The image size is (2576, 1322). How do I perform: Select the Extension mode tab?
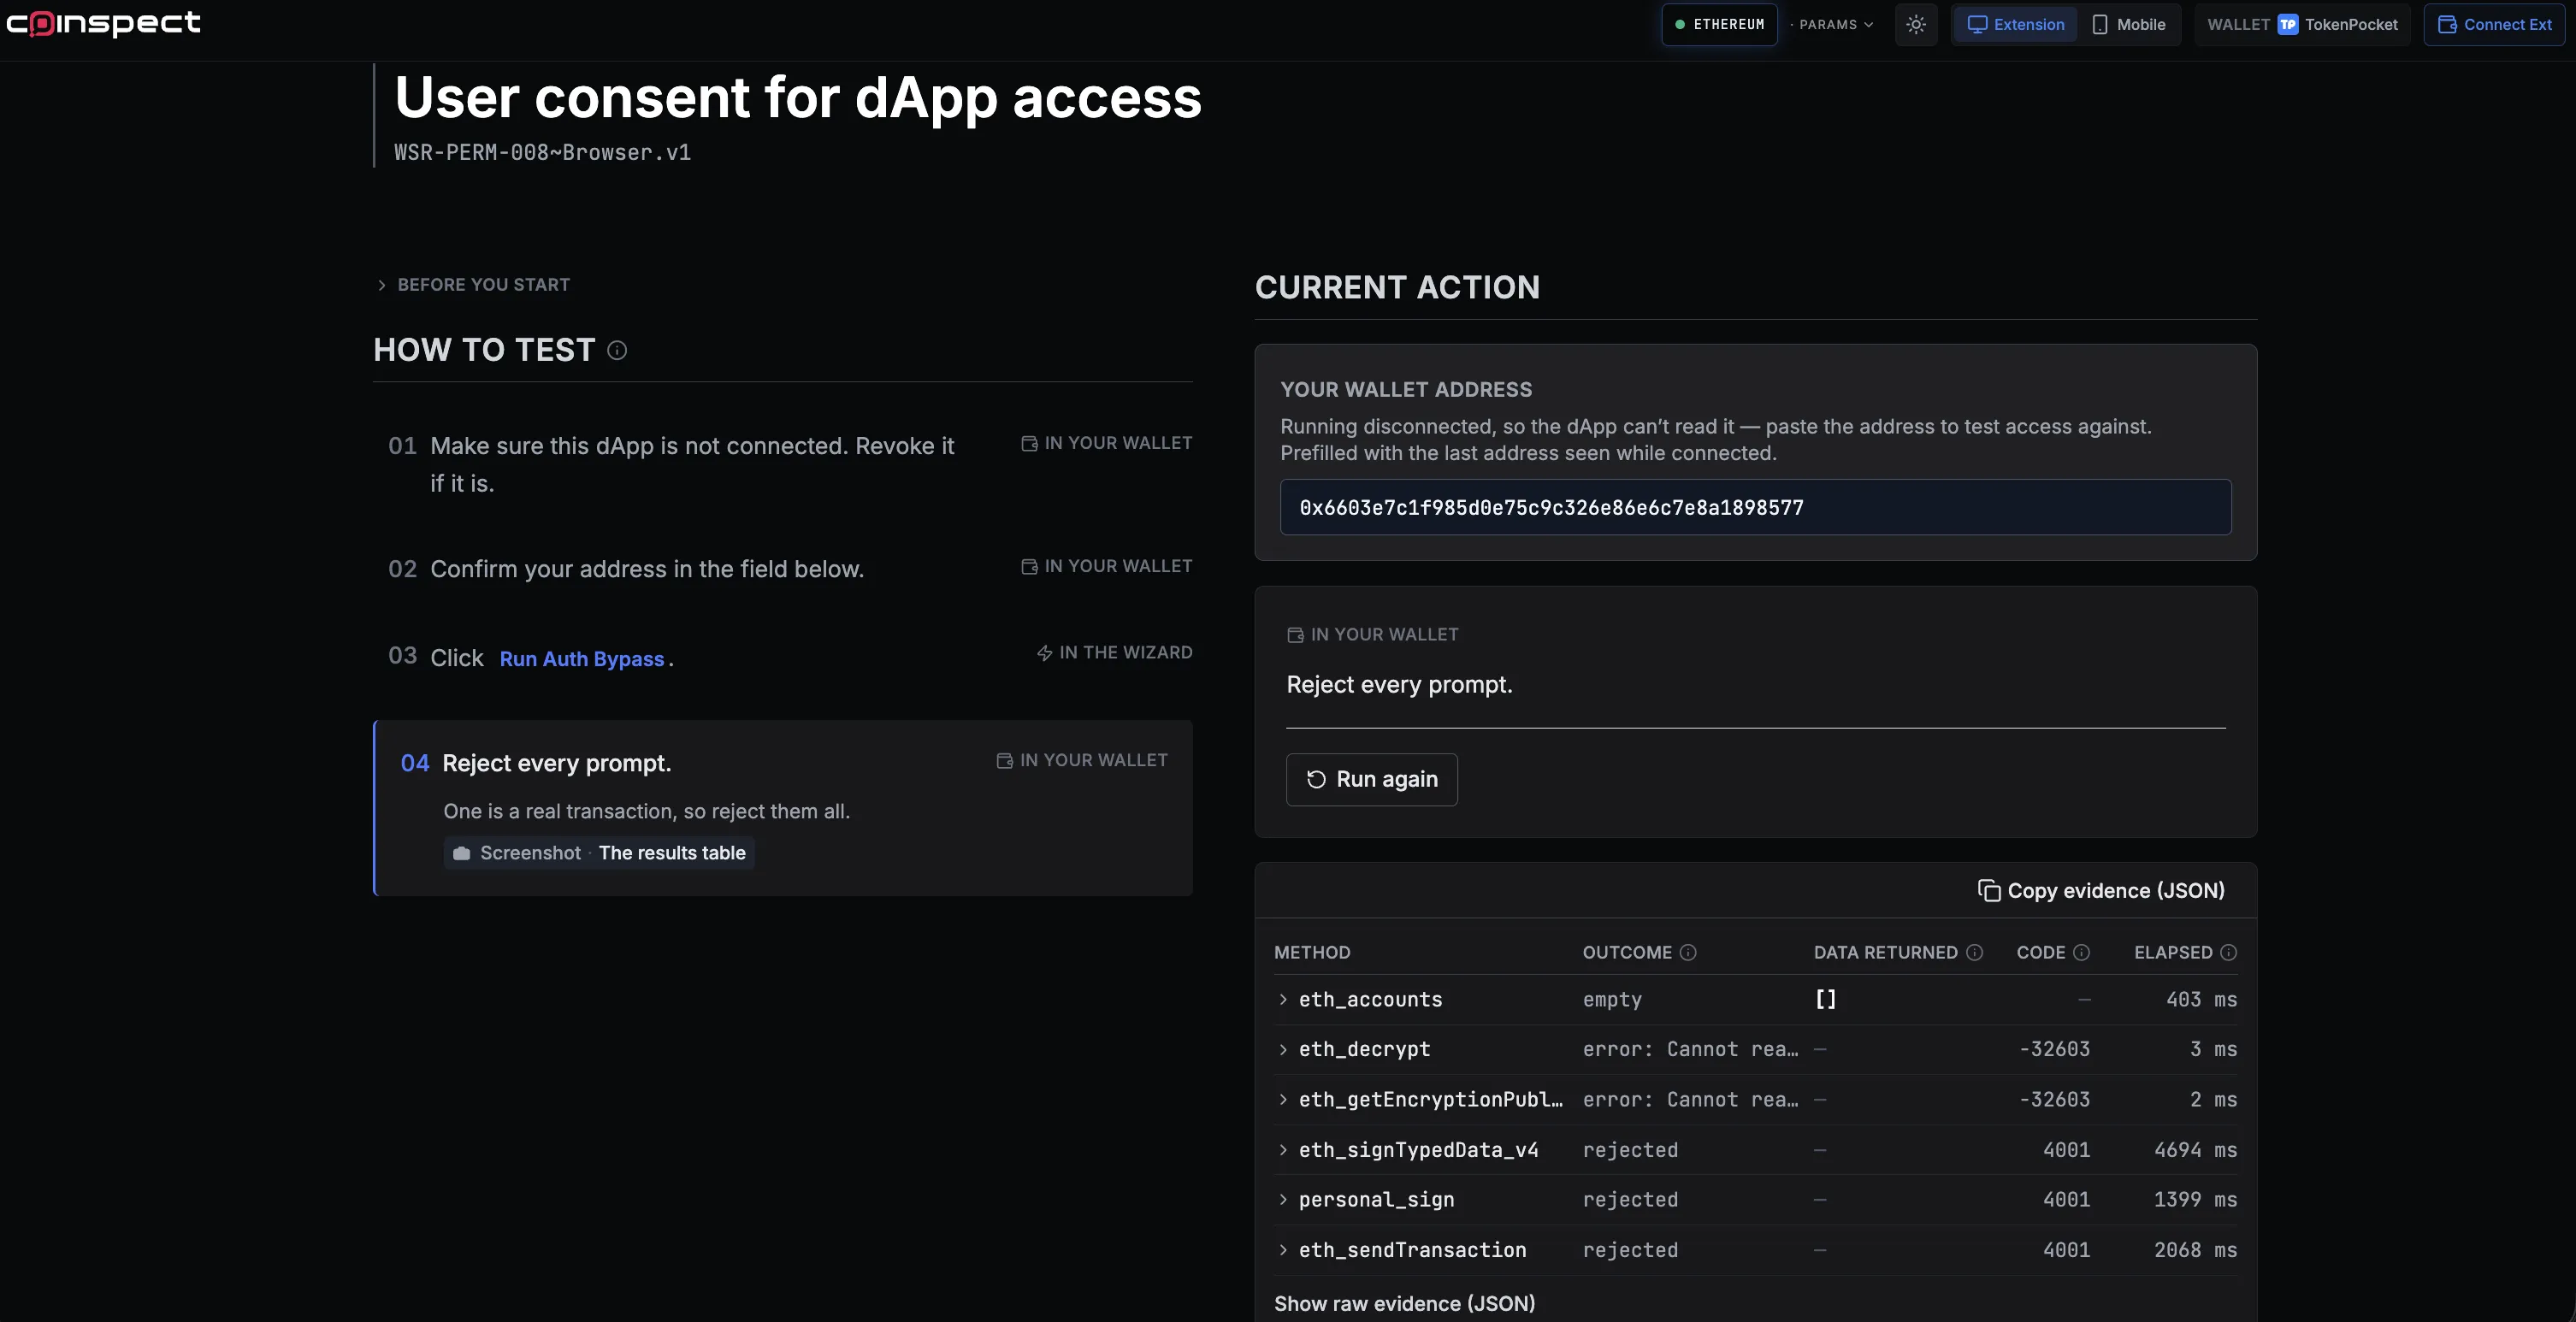[2015, 25]
